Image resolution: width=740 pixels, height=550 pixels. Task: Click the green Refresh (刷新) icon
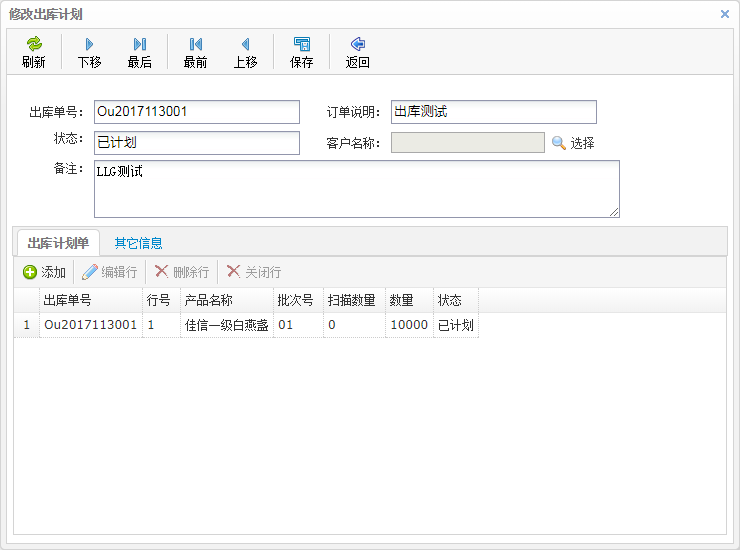[34, 44]
